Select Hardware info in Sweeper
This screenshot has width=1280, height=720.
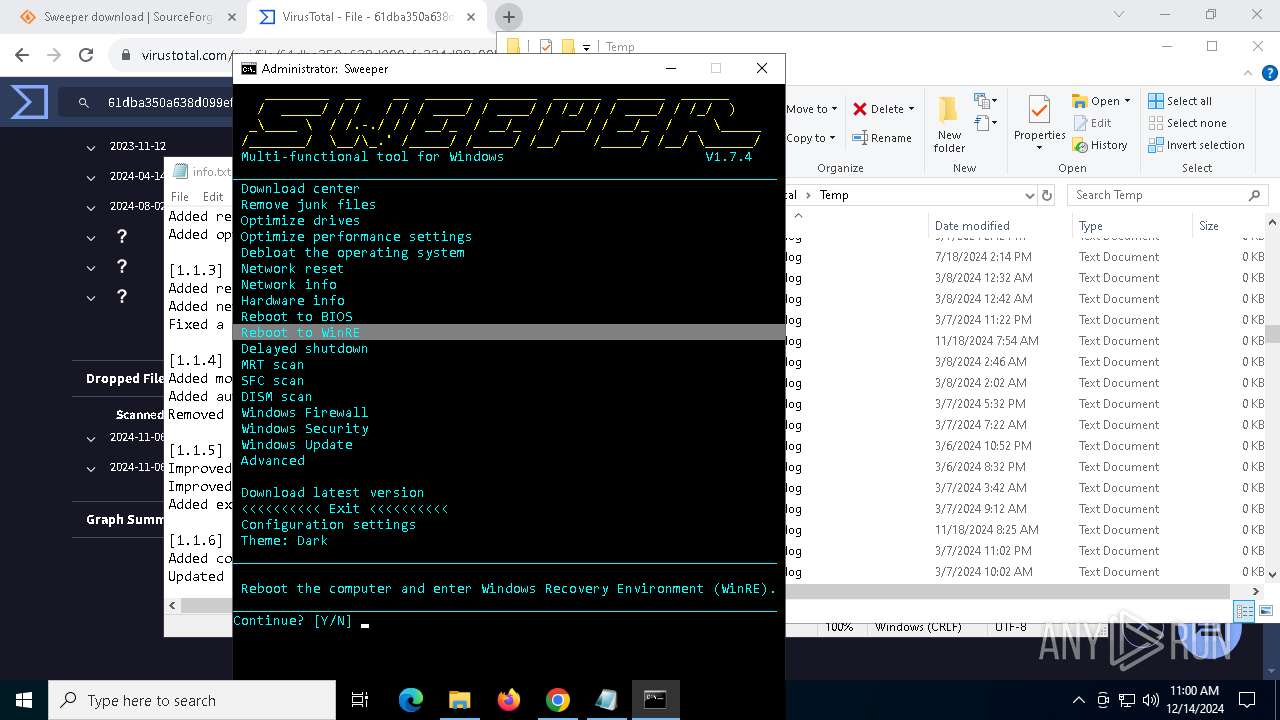292,300
